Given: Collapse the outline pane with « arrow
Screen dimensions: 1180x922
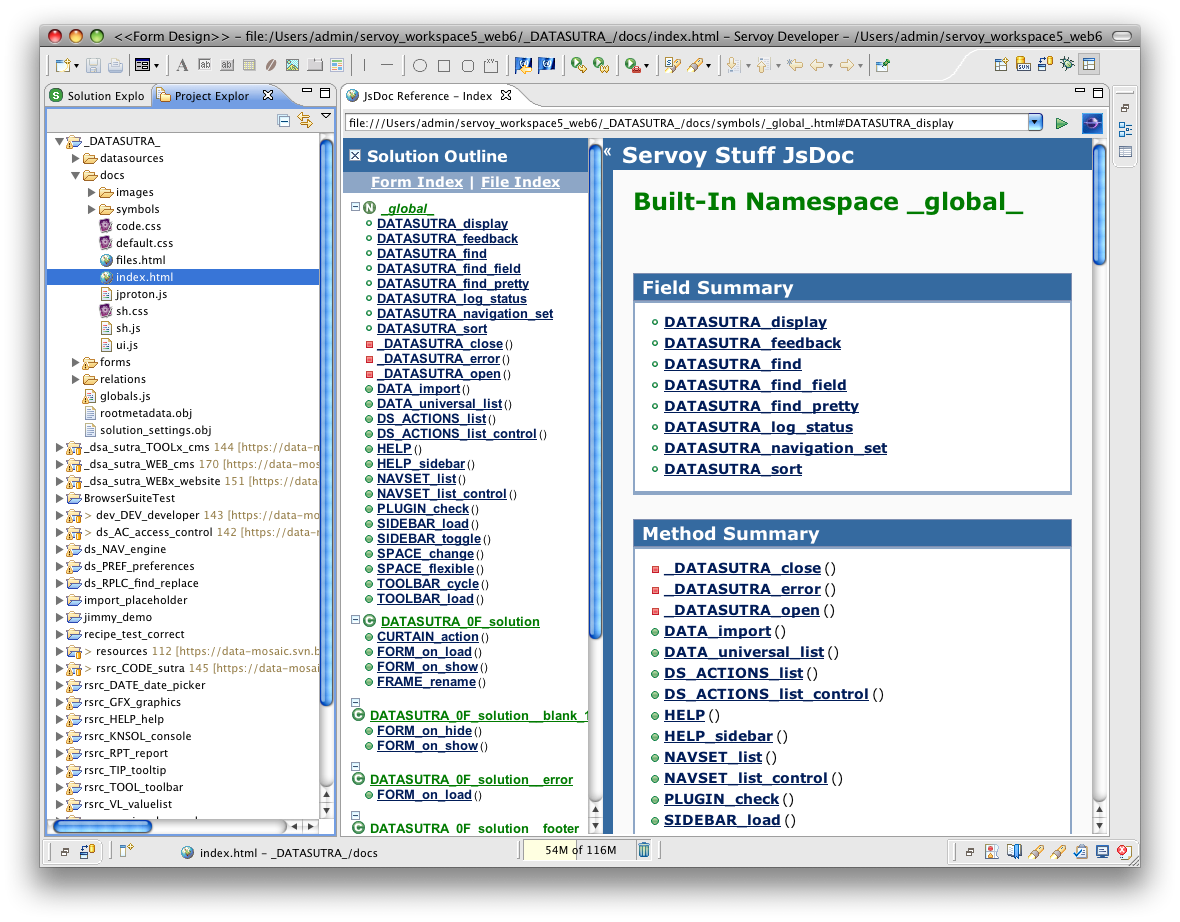Looking at the screenshot, I should [607, 152].
